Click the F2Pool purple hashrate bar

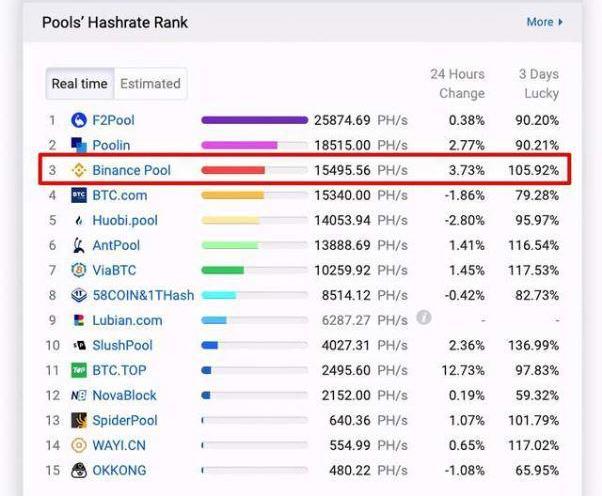point(254,120)
